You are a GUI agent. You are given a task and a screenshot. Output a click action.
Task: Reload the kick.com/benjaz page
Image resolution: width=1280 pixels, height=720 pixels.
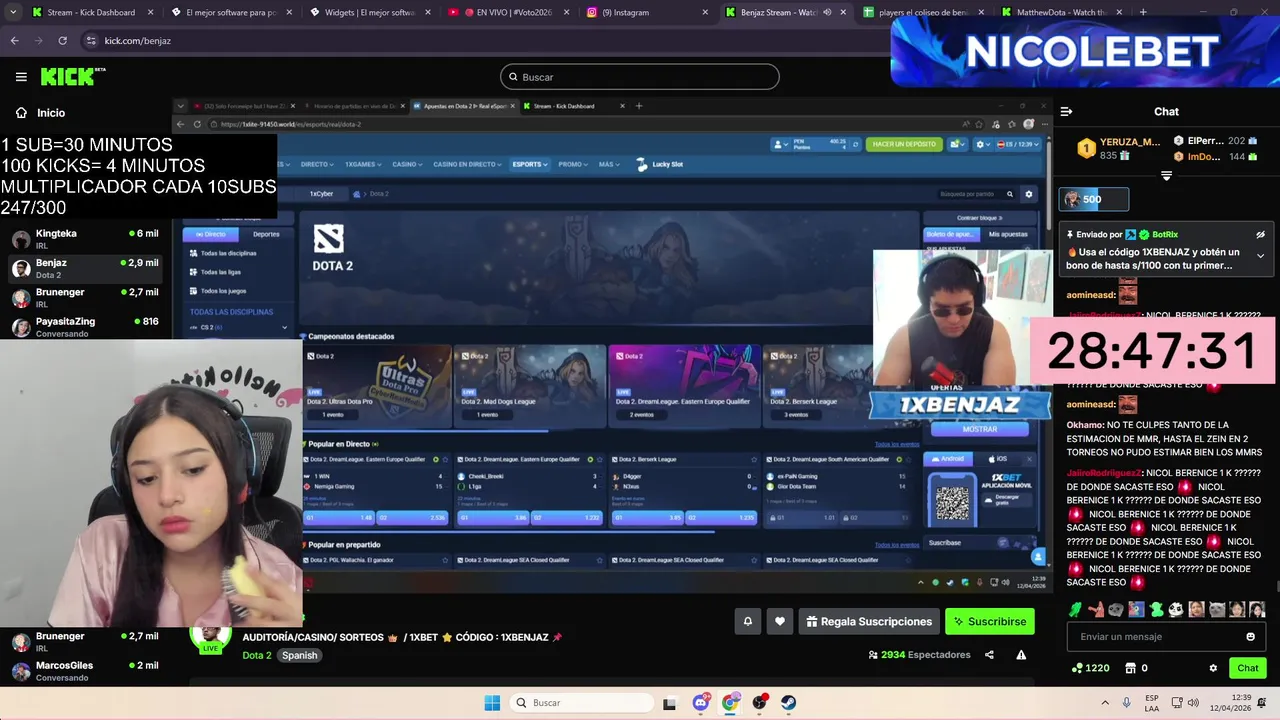[x=62, y=41]
